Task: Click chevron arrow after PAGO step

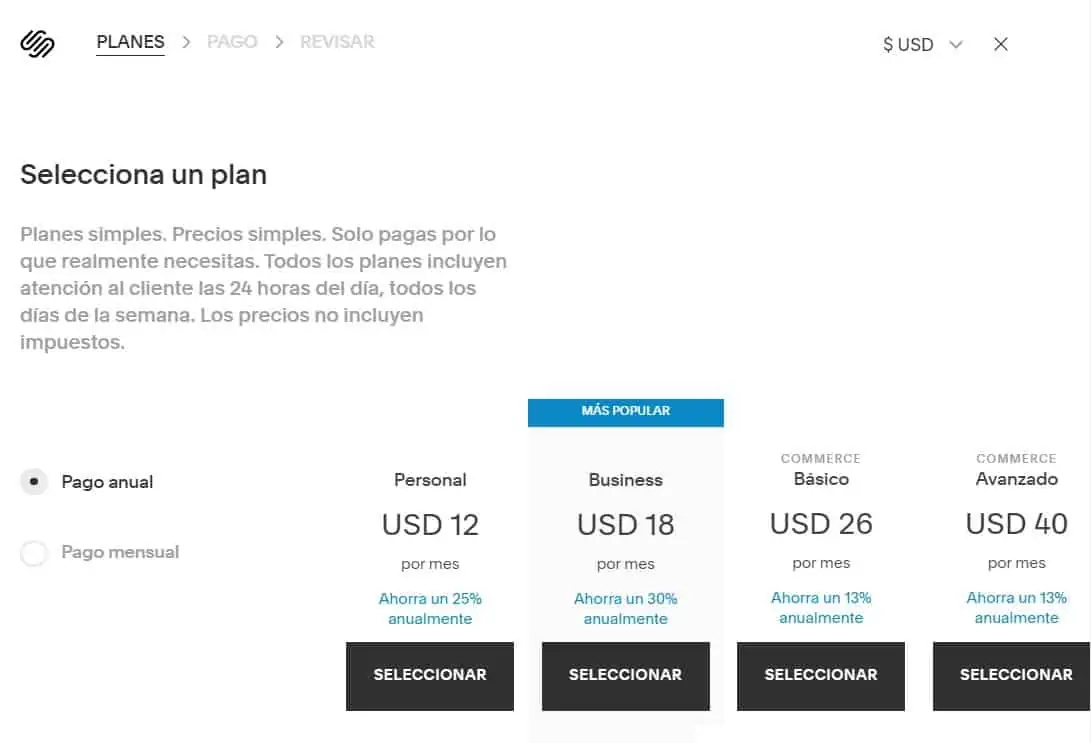Action: pos(279,42)
